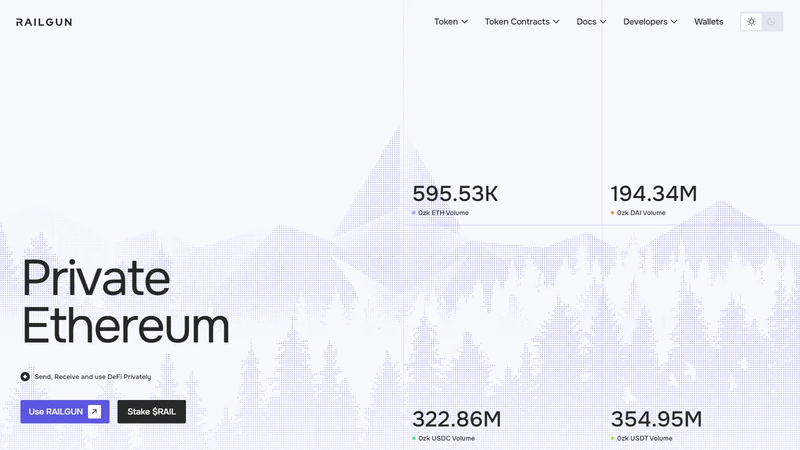Click the RAILGUN logo in header
This screenshot has width=800, height=450.
click(44, 22)
